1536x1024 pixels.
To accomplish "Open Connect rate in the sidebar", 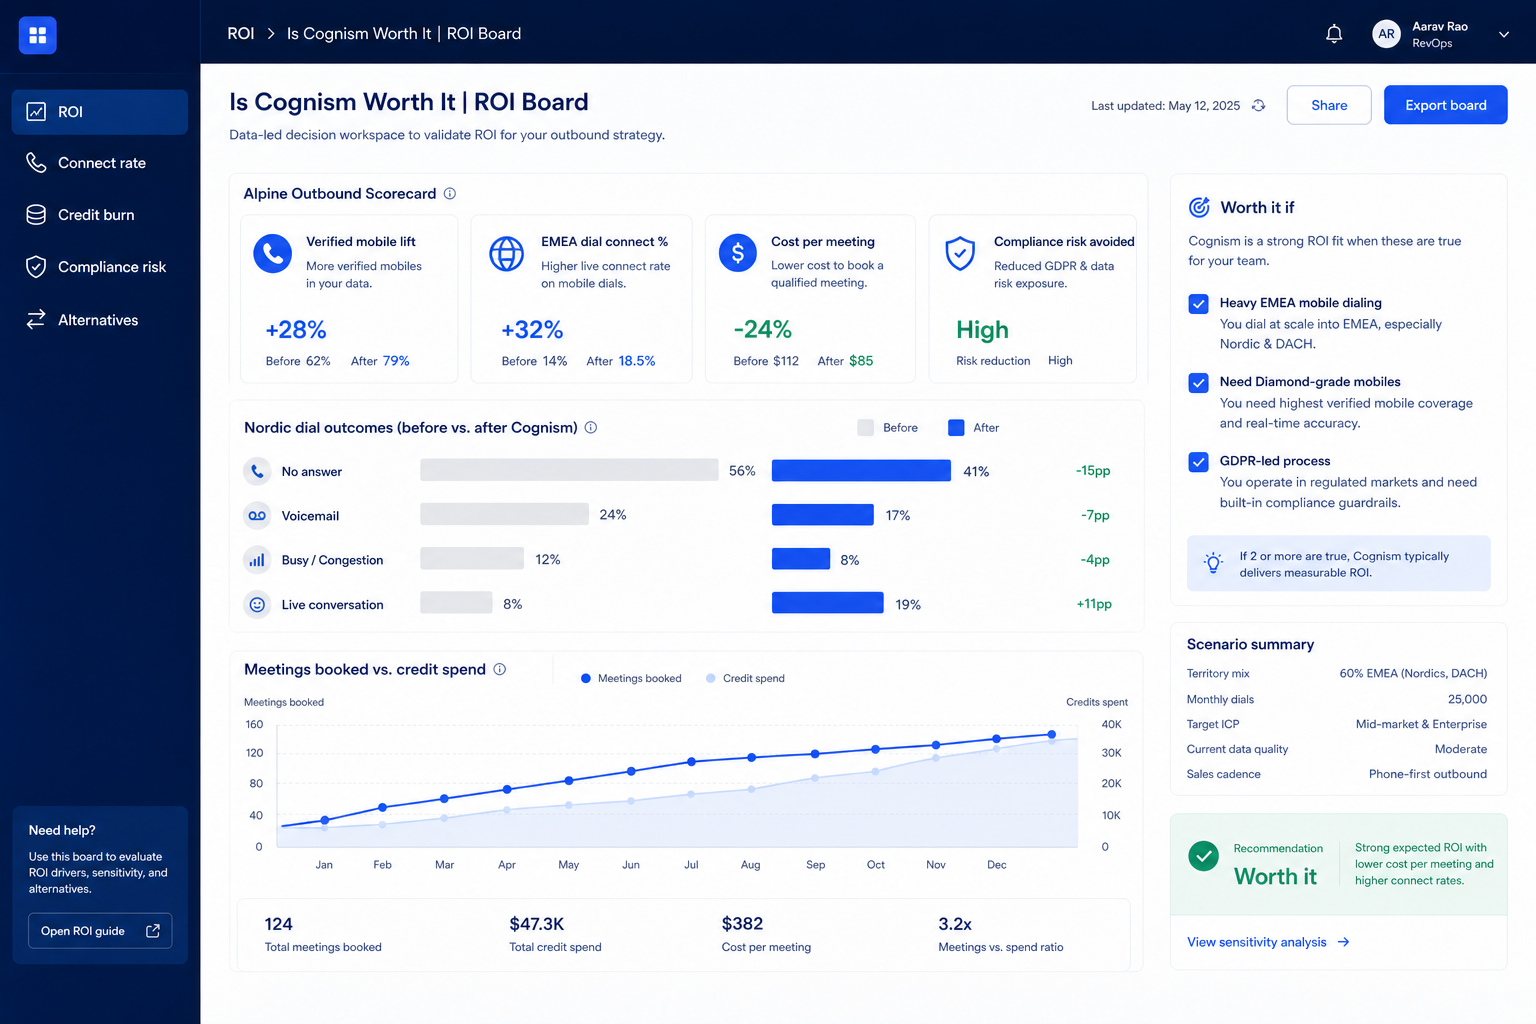I will (100, 163).
